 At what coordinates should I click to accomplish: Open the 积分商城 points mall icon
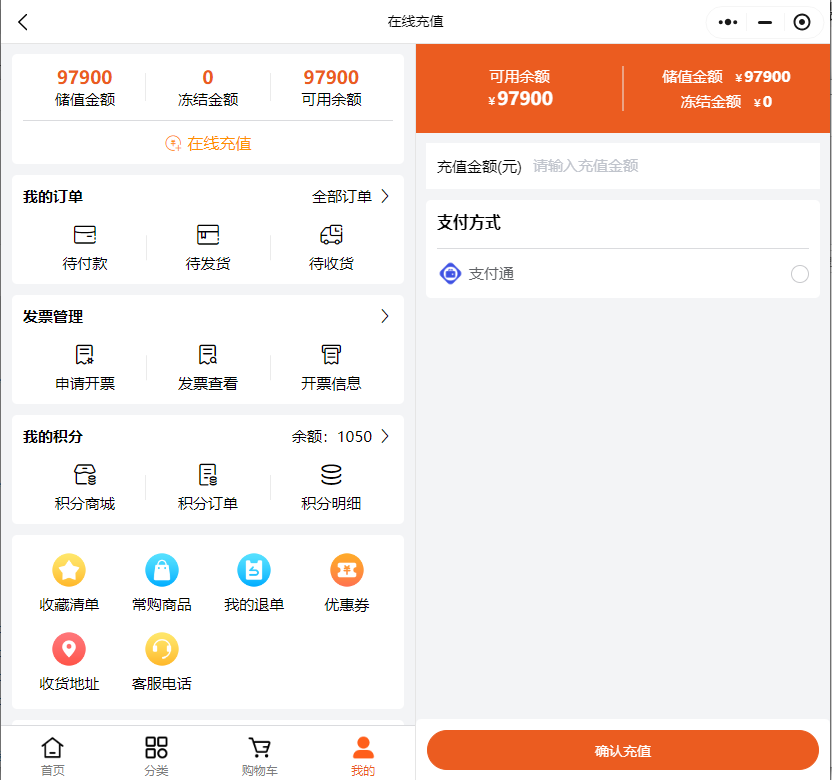point(85,475)
